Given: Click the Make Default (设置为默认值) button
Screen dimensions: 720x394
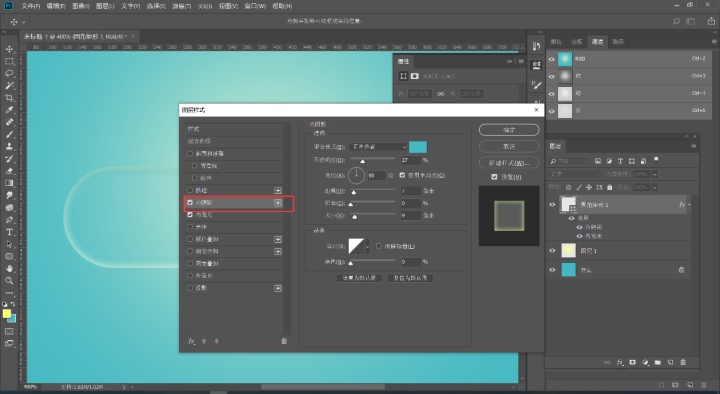Looking at the screenshot, I should point(359,278).
